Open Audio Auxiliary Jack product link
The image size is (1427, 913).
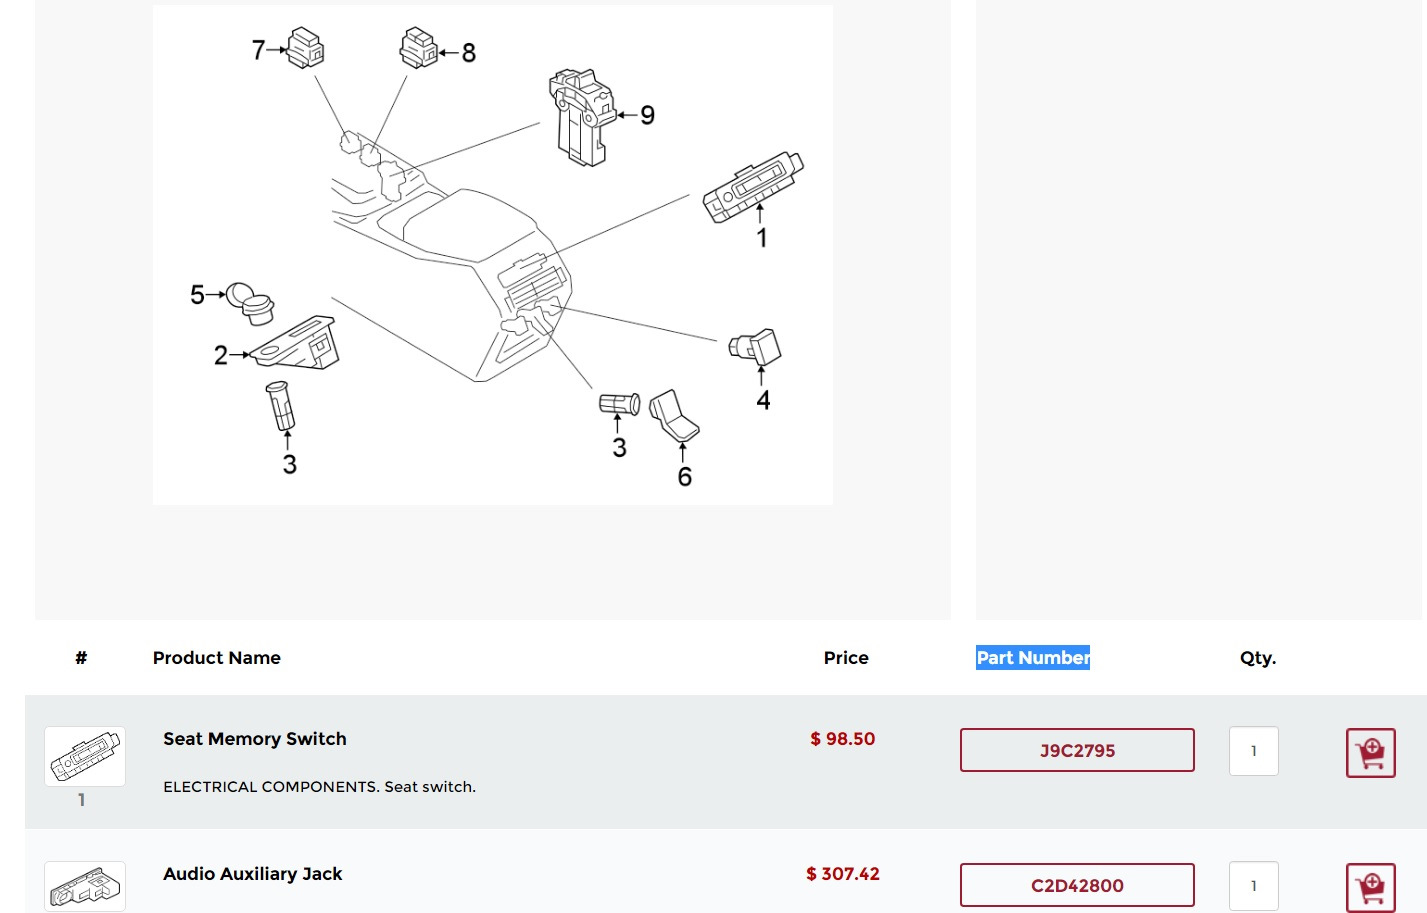252,874
